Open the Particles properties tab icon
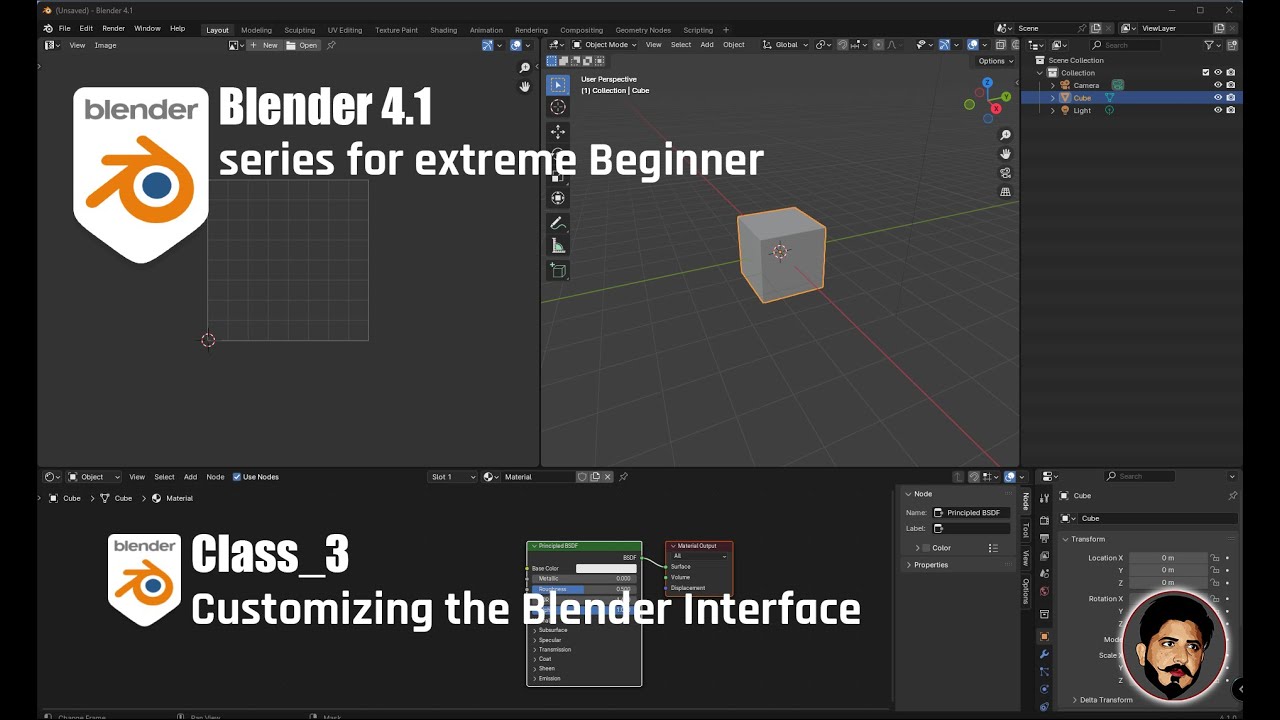The image size is (1280, 720). click(x=1044, y=672)
